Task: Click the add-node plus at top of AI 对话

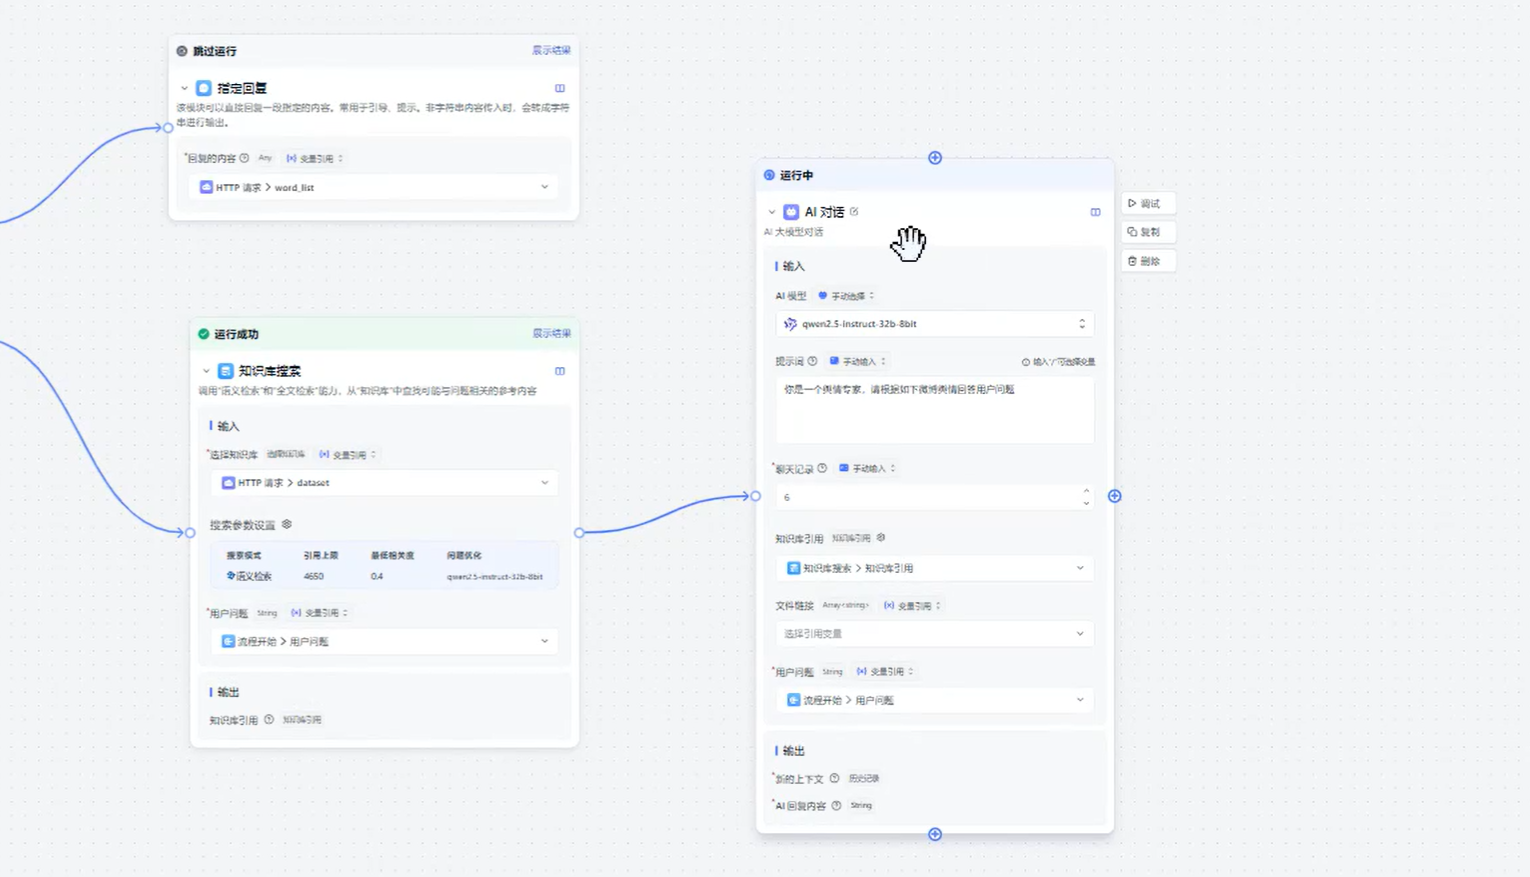Action: (935, 158)
